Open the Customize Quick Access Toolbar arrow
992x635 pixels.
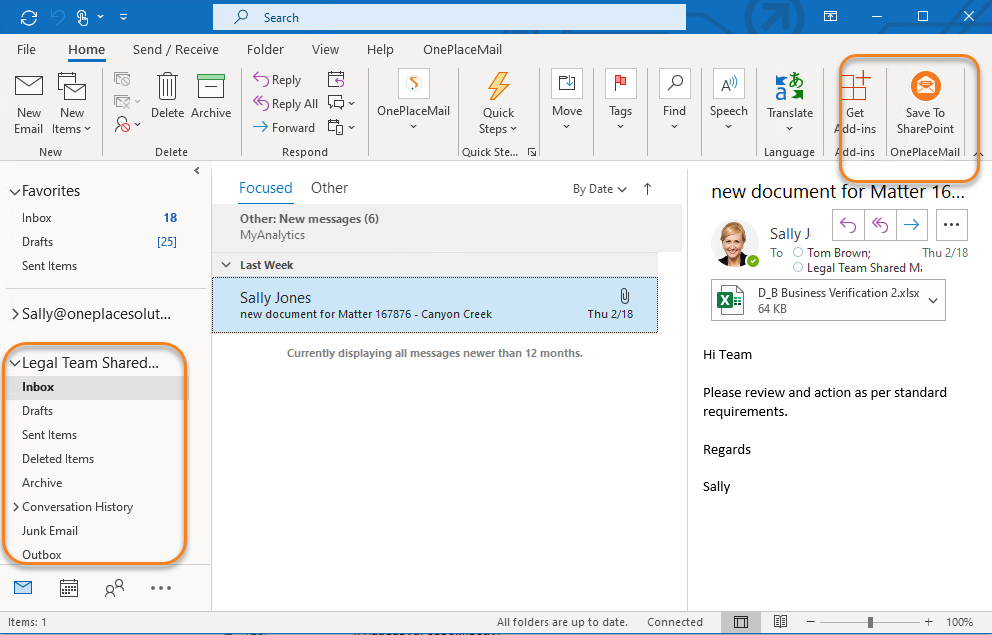click(x=123, y=17)
